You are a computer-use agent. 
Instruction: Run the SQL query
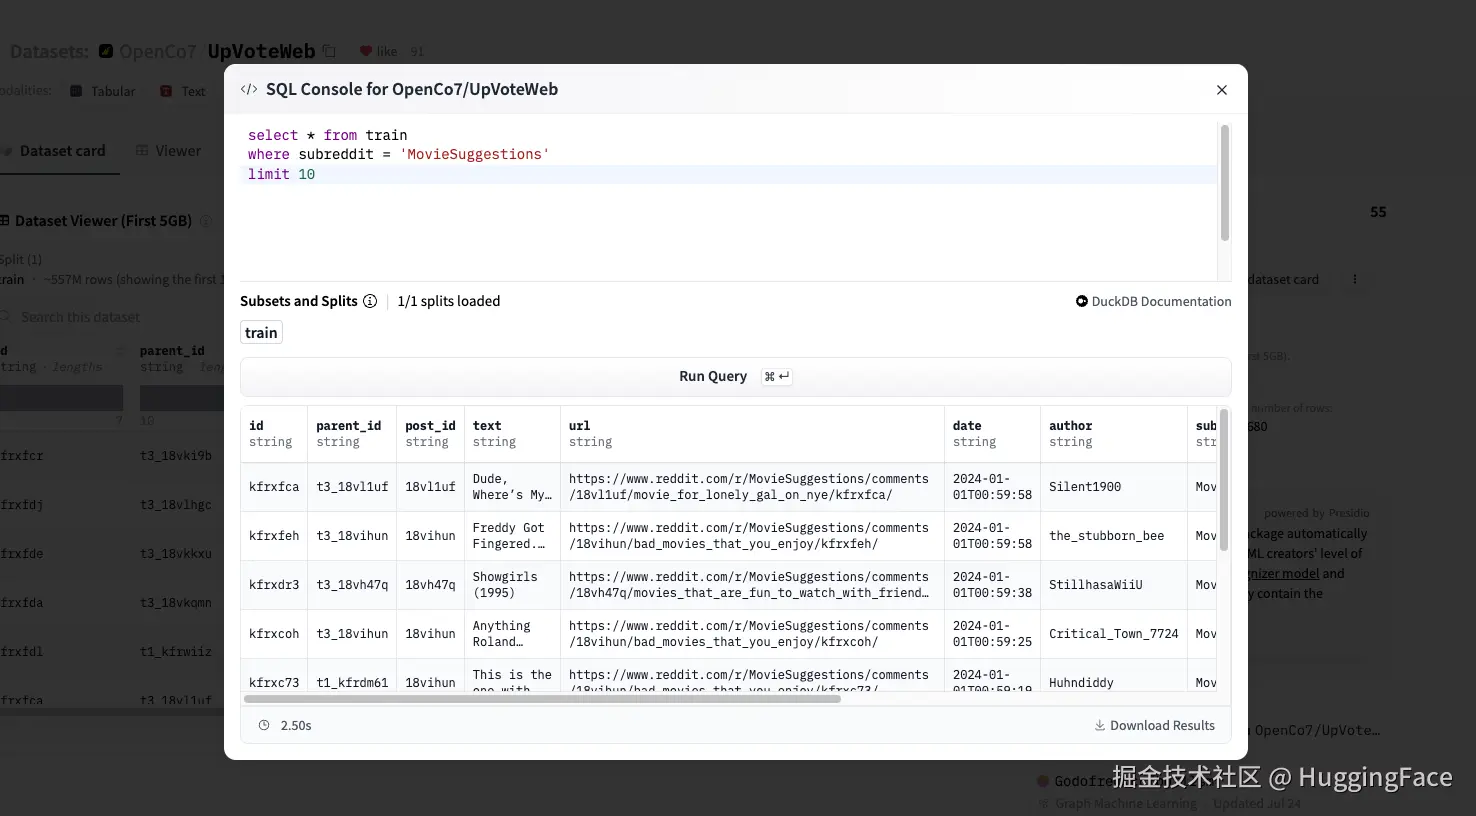735,376
